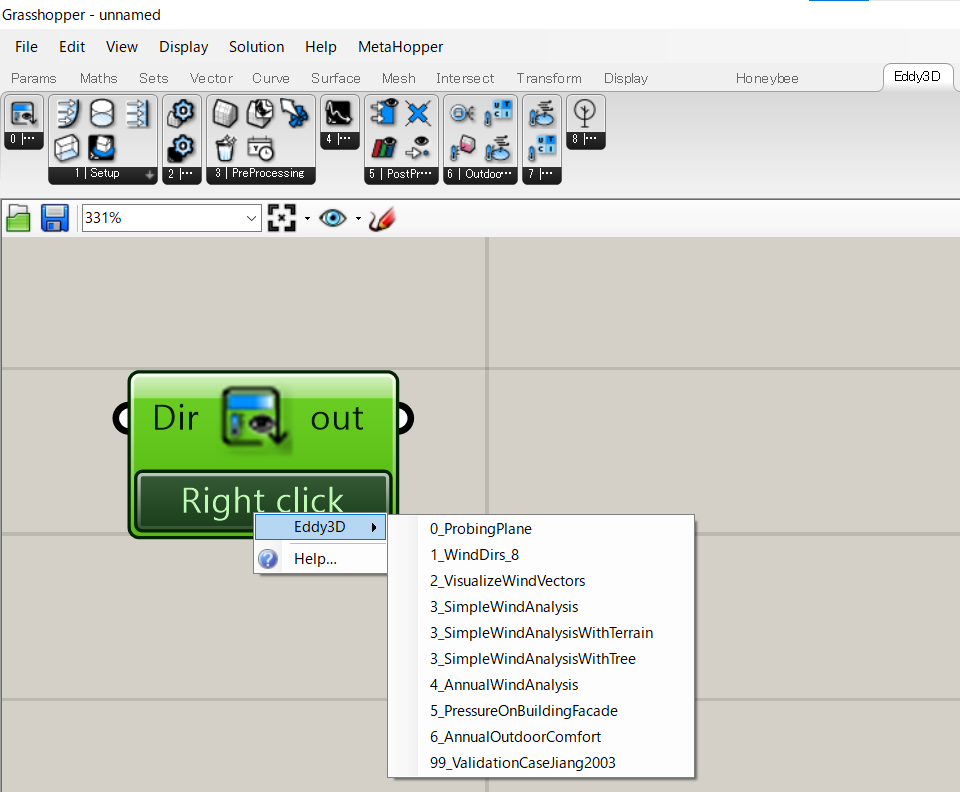Click the blue fan arrow icon in PreProcessing
This screenshot has height=792, width=960.
295,113
